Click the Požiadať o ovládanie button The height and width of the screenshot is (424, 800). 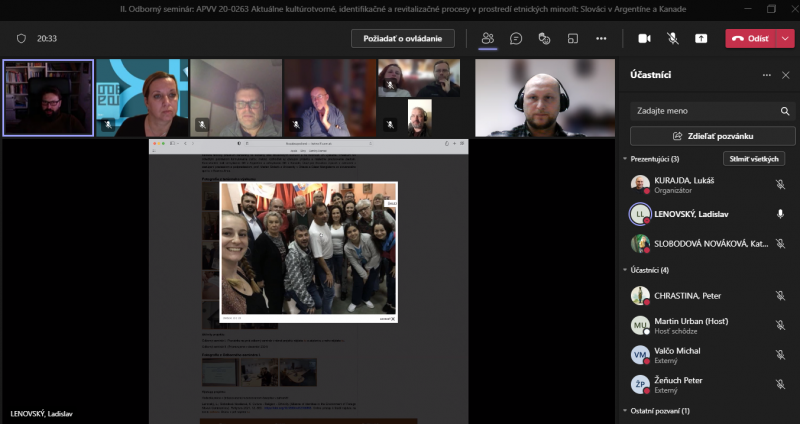coord(403,38)
